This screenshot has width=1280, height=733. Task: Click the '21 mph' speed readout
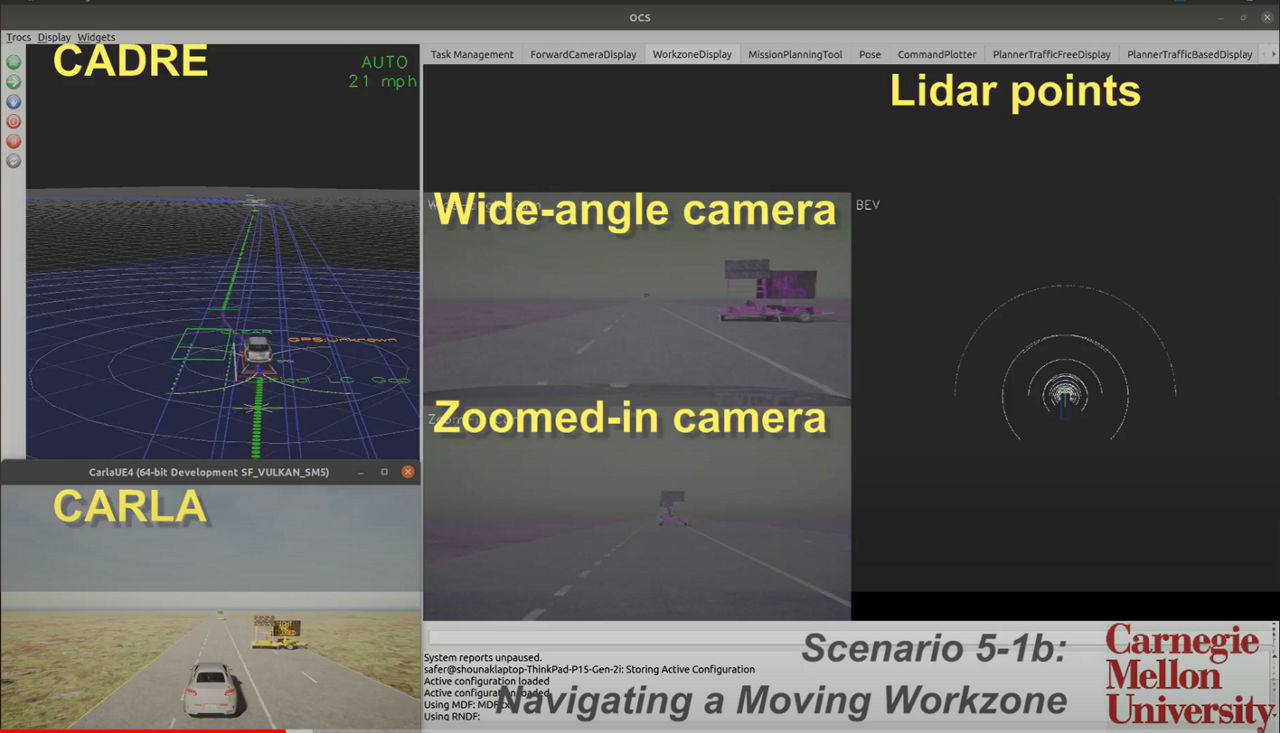pyautogui.click(x=382, y=82)
